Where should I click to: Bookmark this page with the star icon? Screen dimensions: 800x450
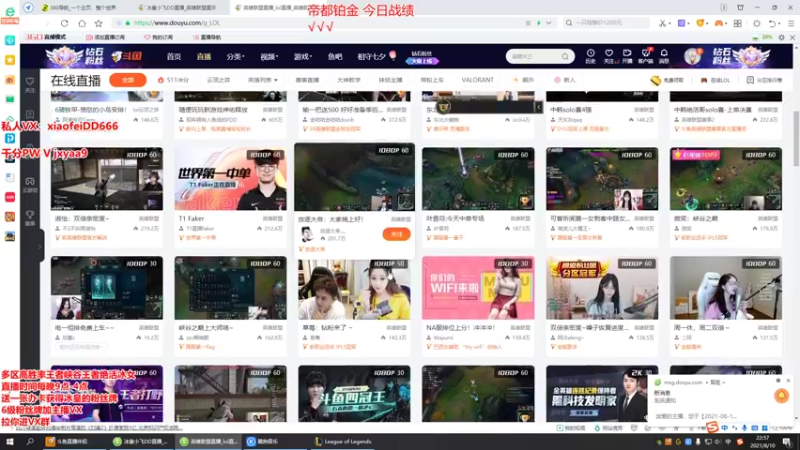point(98,23)
